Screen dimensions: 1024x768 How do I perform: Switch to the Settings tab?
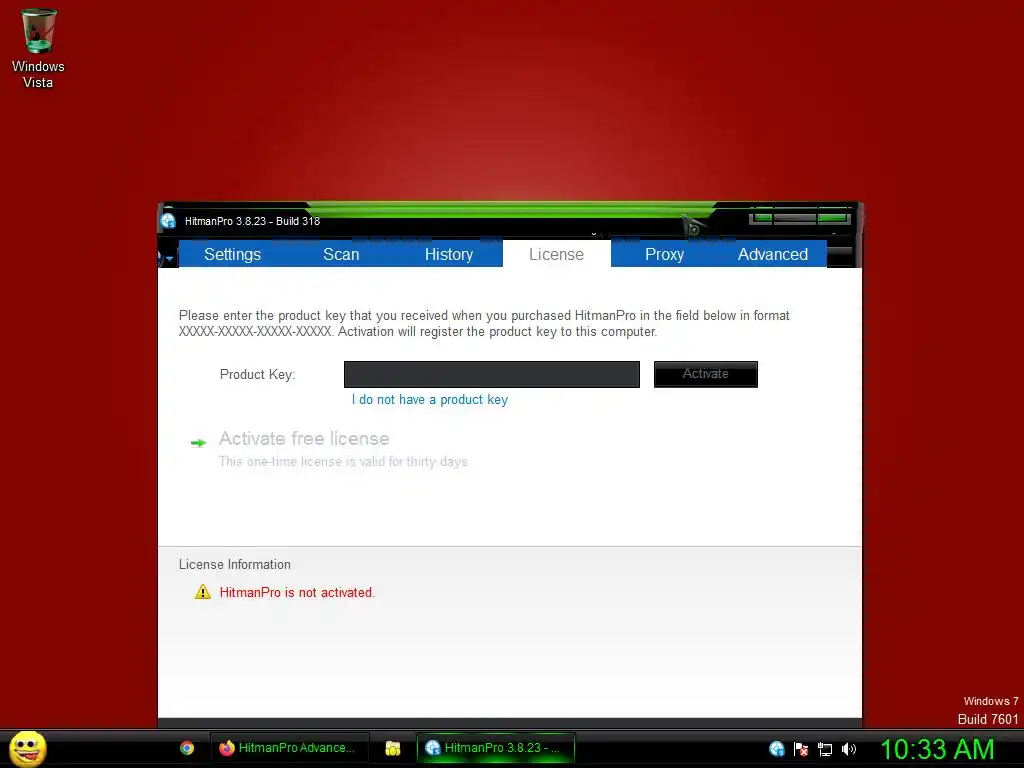click(232, 254)
